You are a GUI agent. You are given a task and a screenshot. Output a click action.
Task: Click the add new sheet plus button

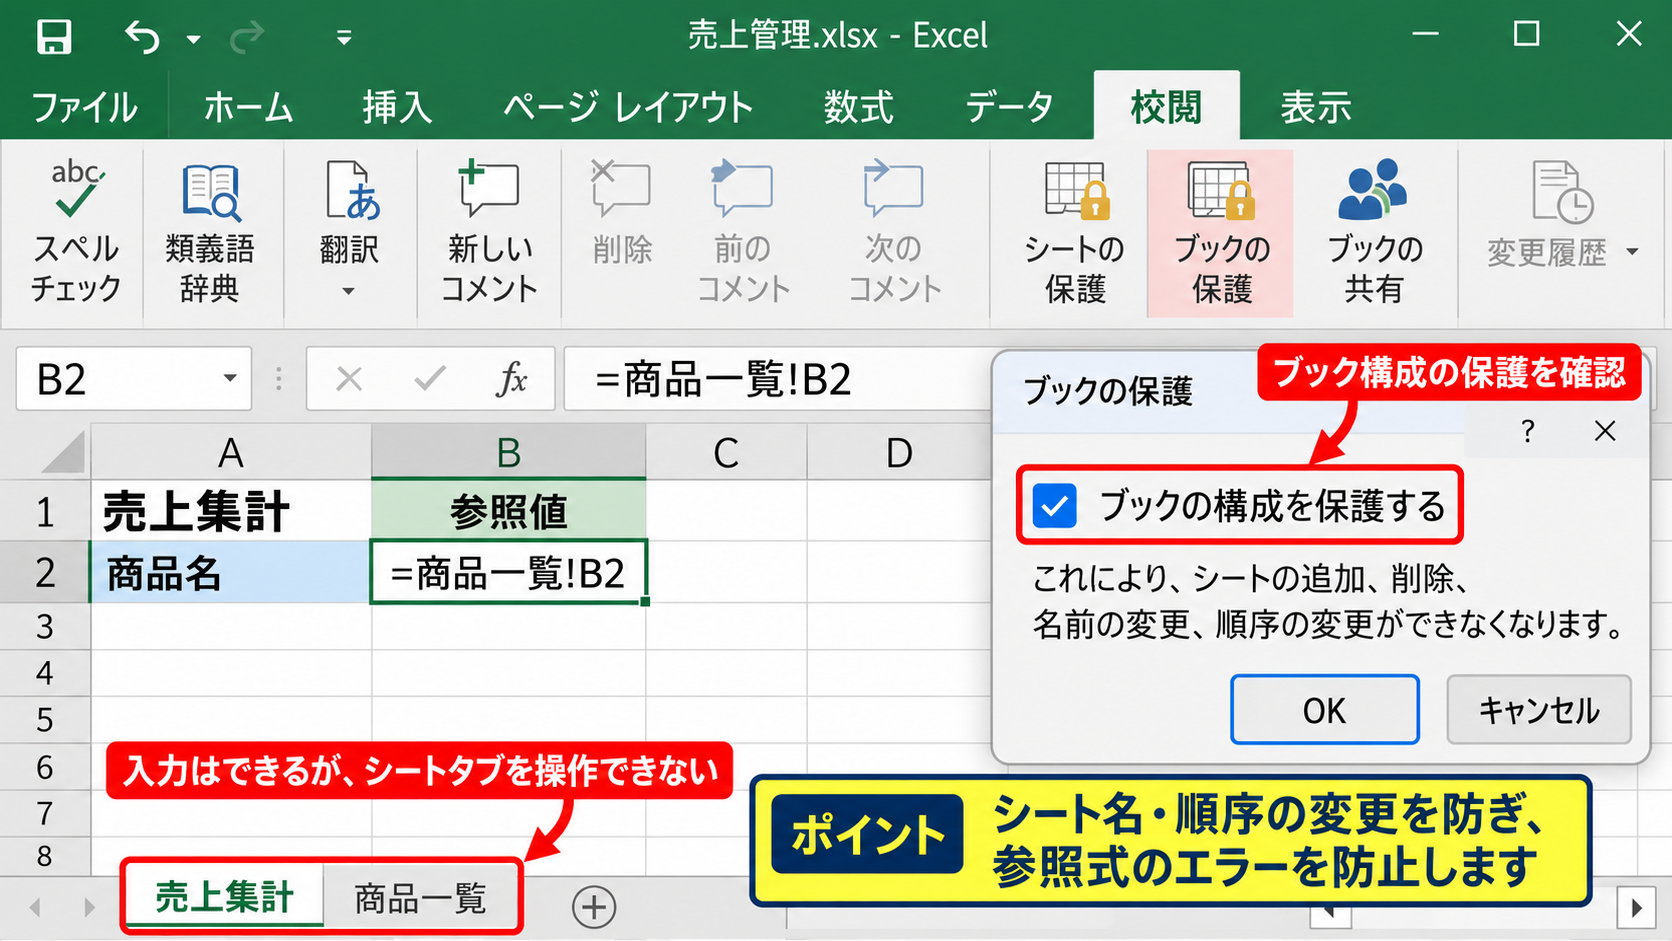(594, 907)
